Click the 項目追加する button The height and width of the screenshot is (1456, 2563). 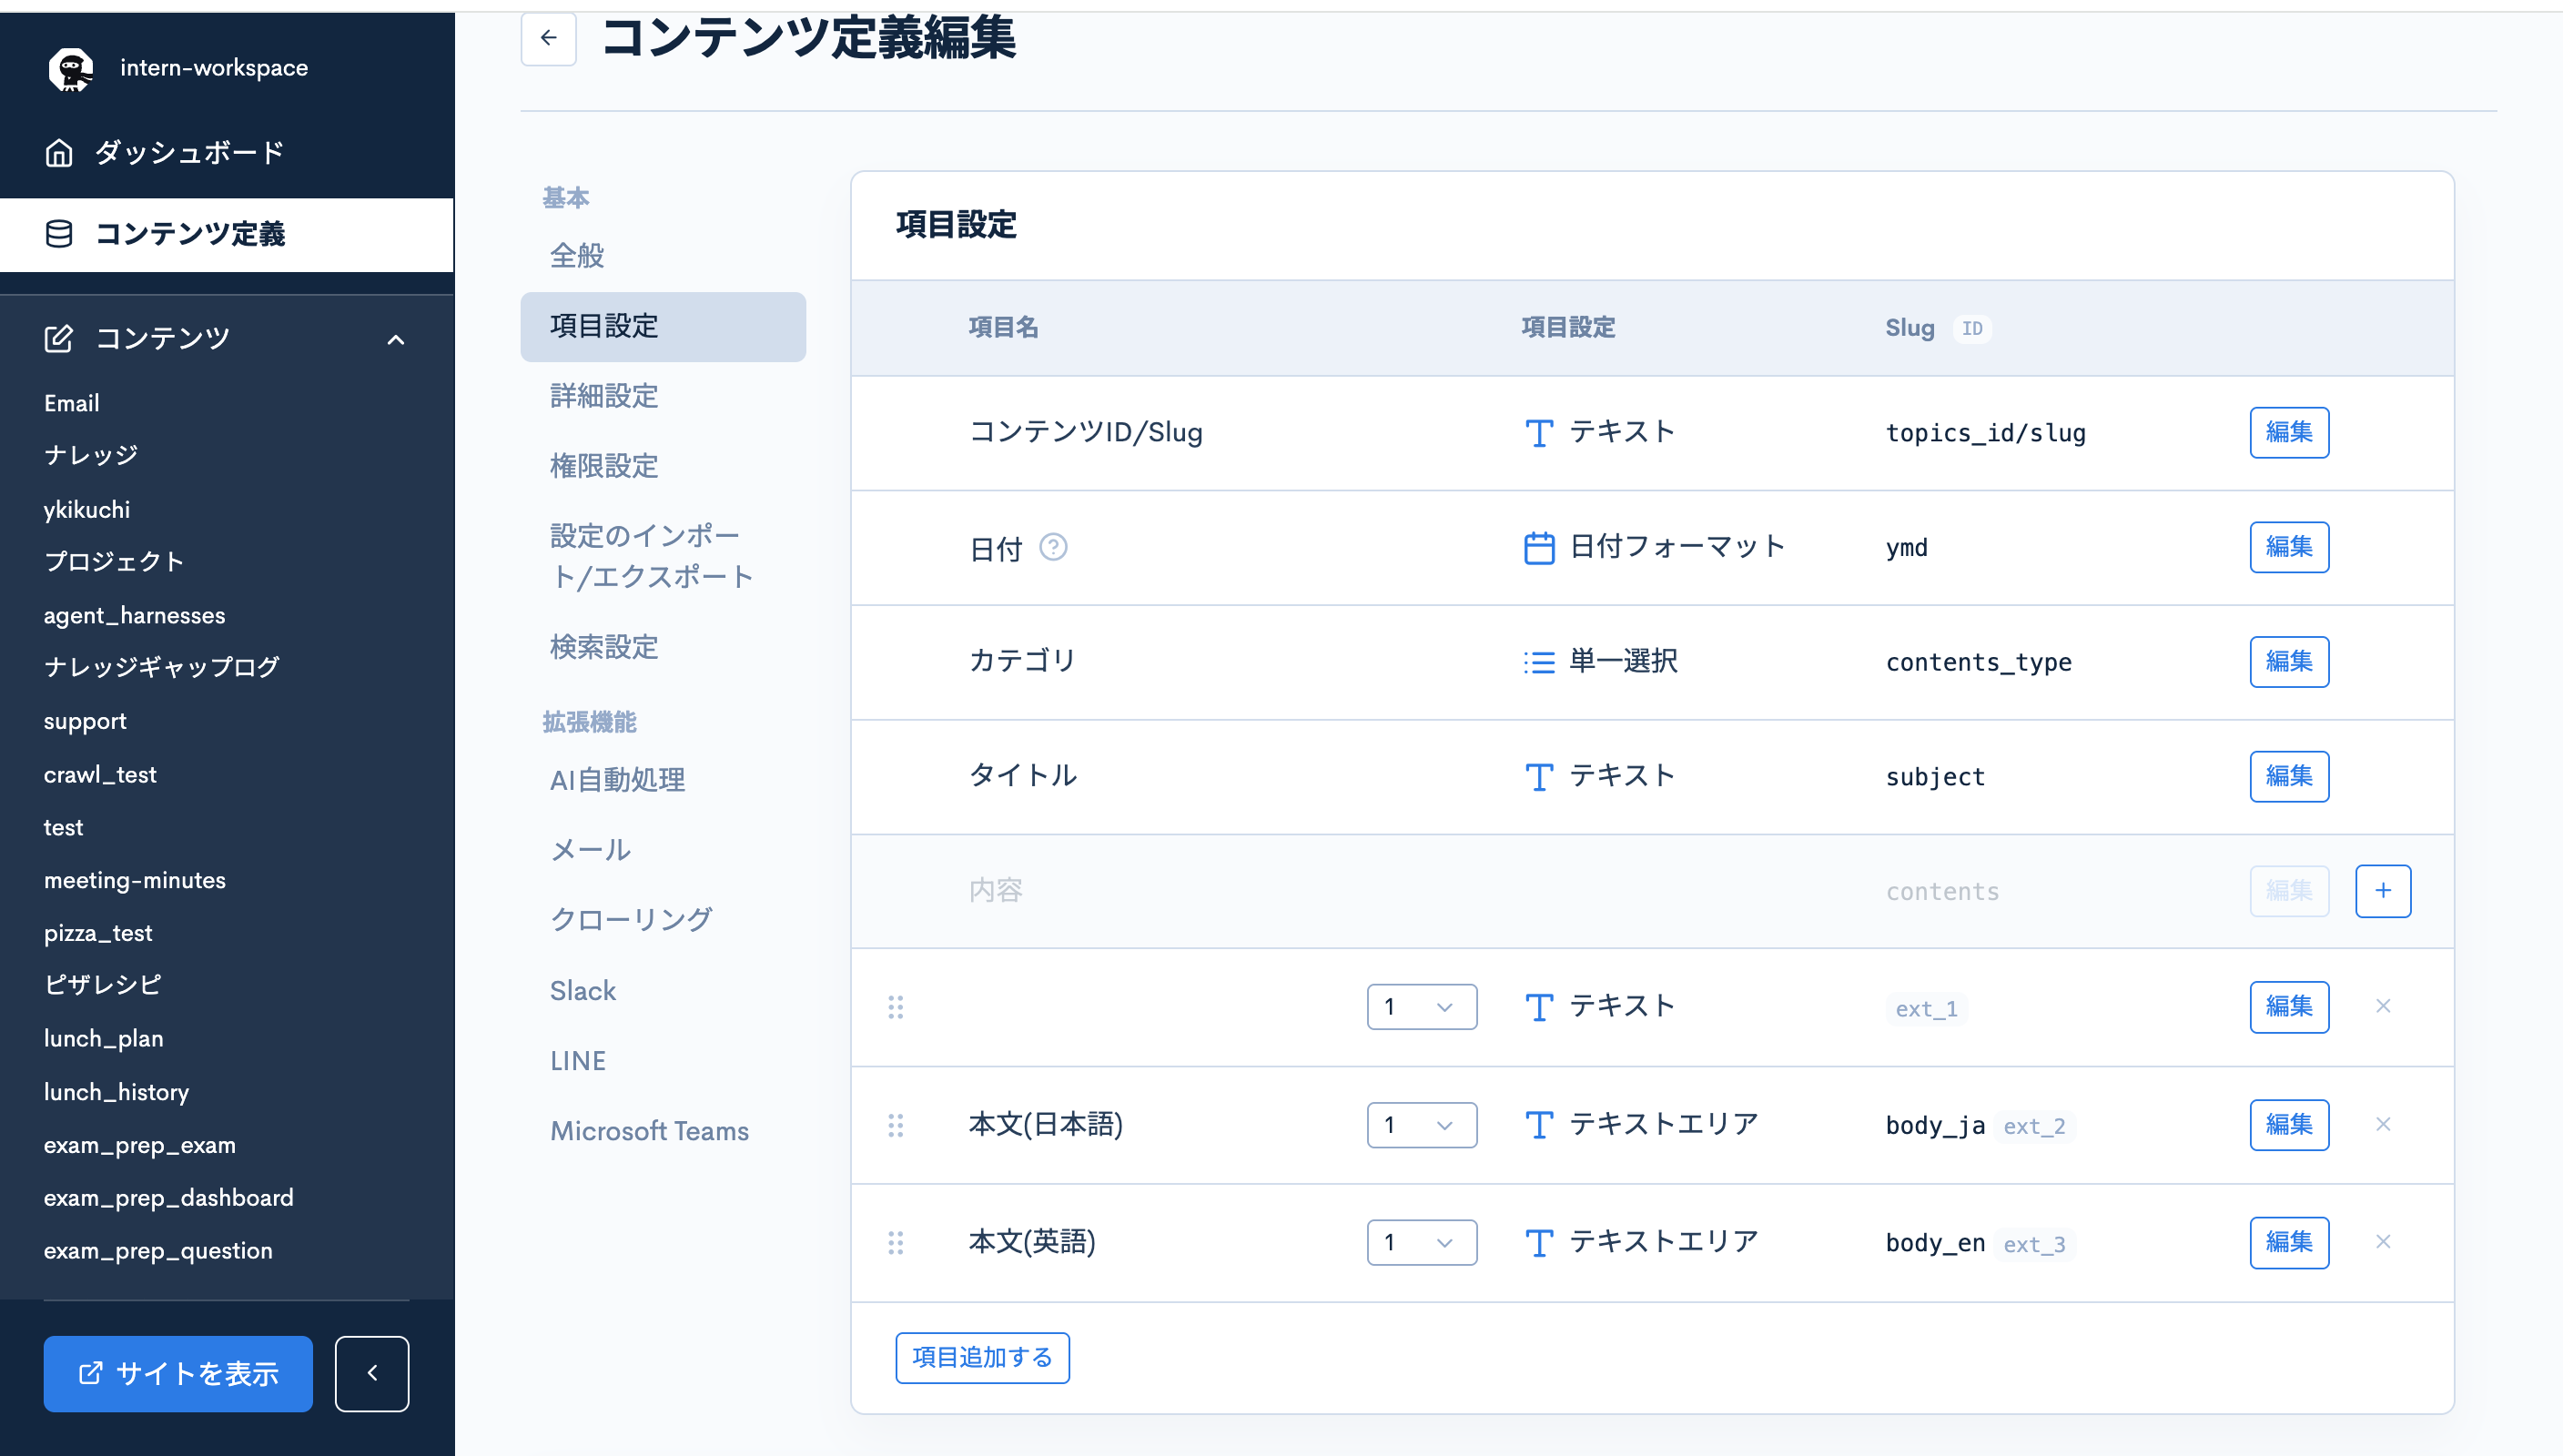[x=982, y=1358]
